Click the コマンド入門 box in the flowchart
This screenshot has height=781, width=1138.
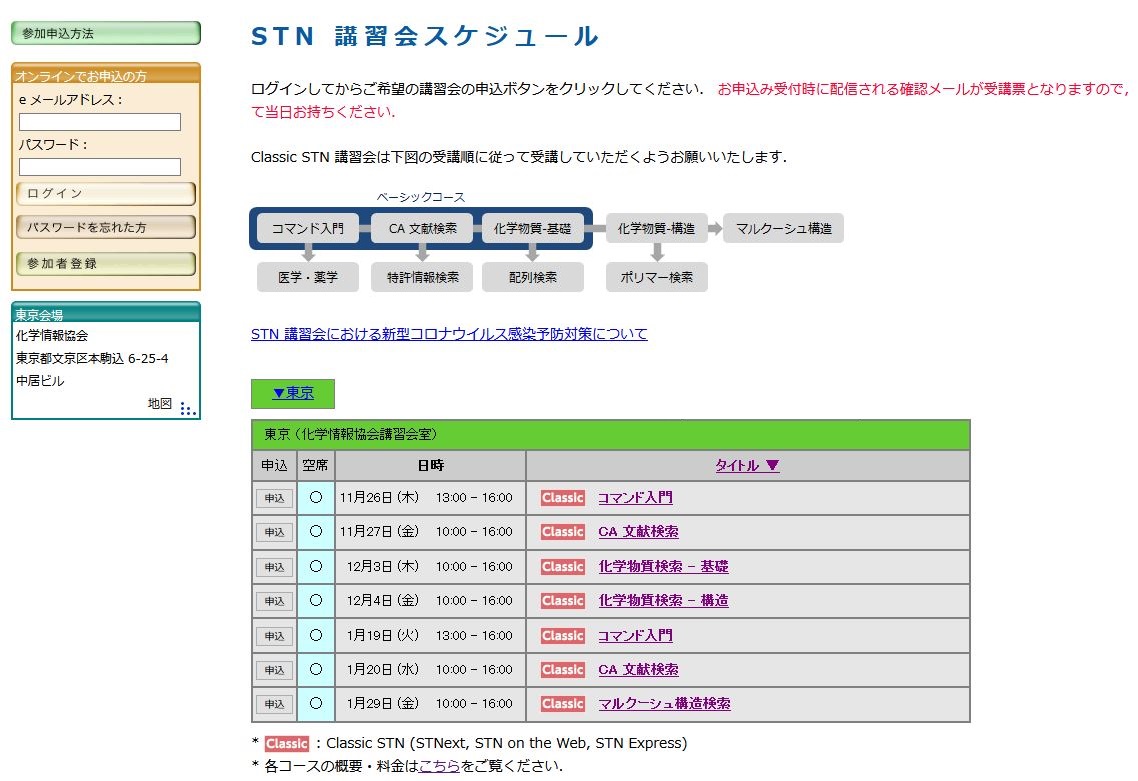[308, 229]
